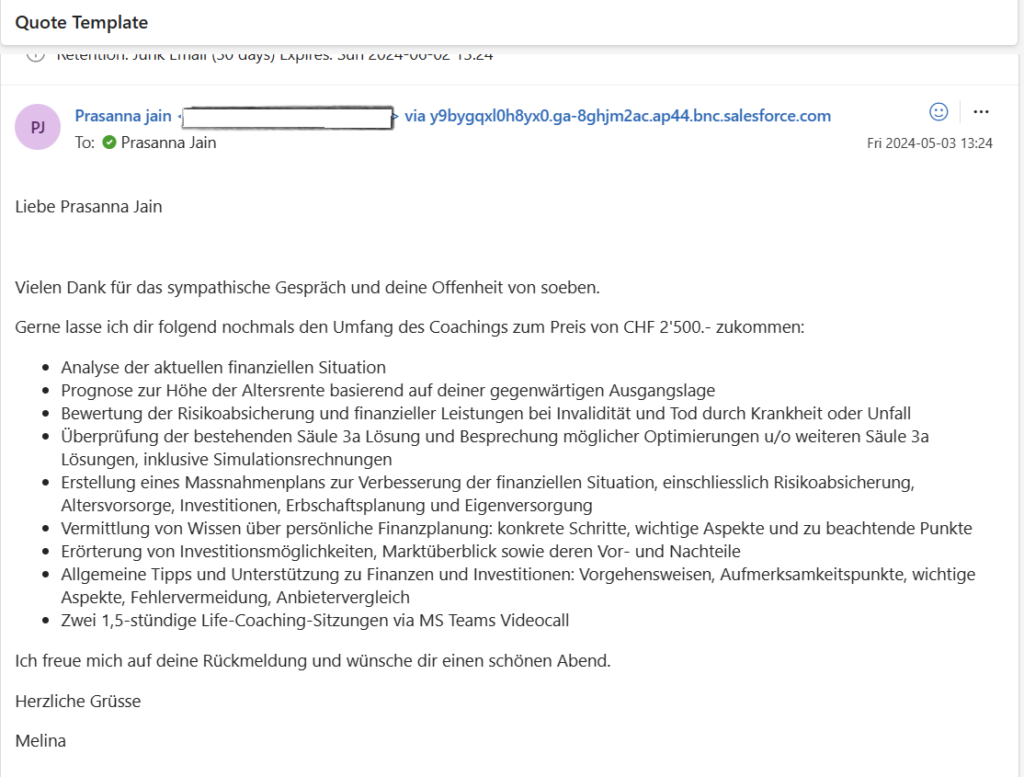Click the signature name Melina

[x=40, y=741]
